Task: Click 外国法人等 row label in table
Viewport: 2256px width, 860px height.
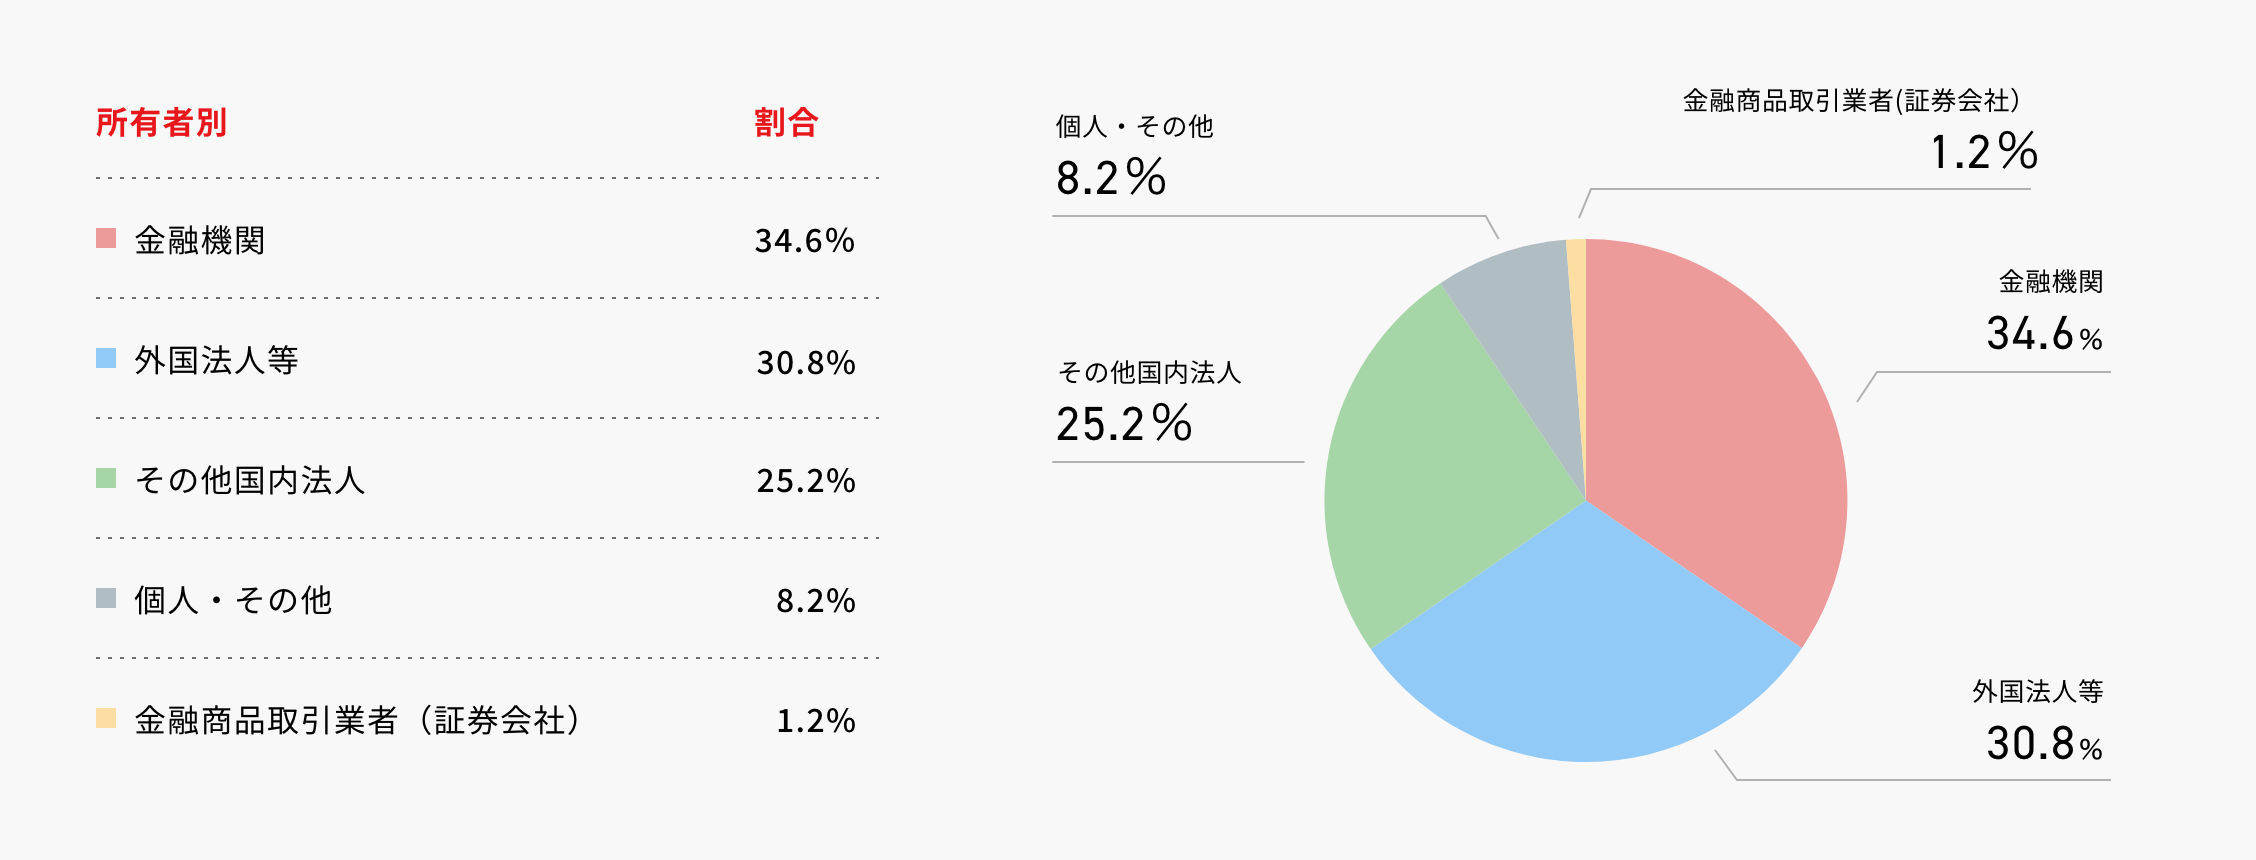Action: point(216,360)
